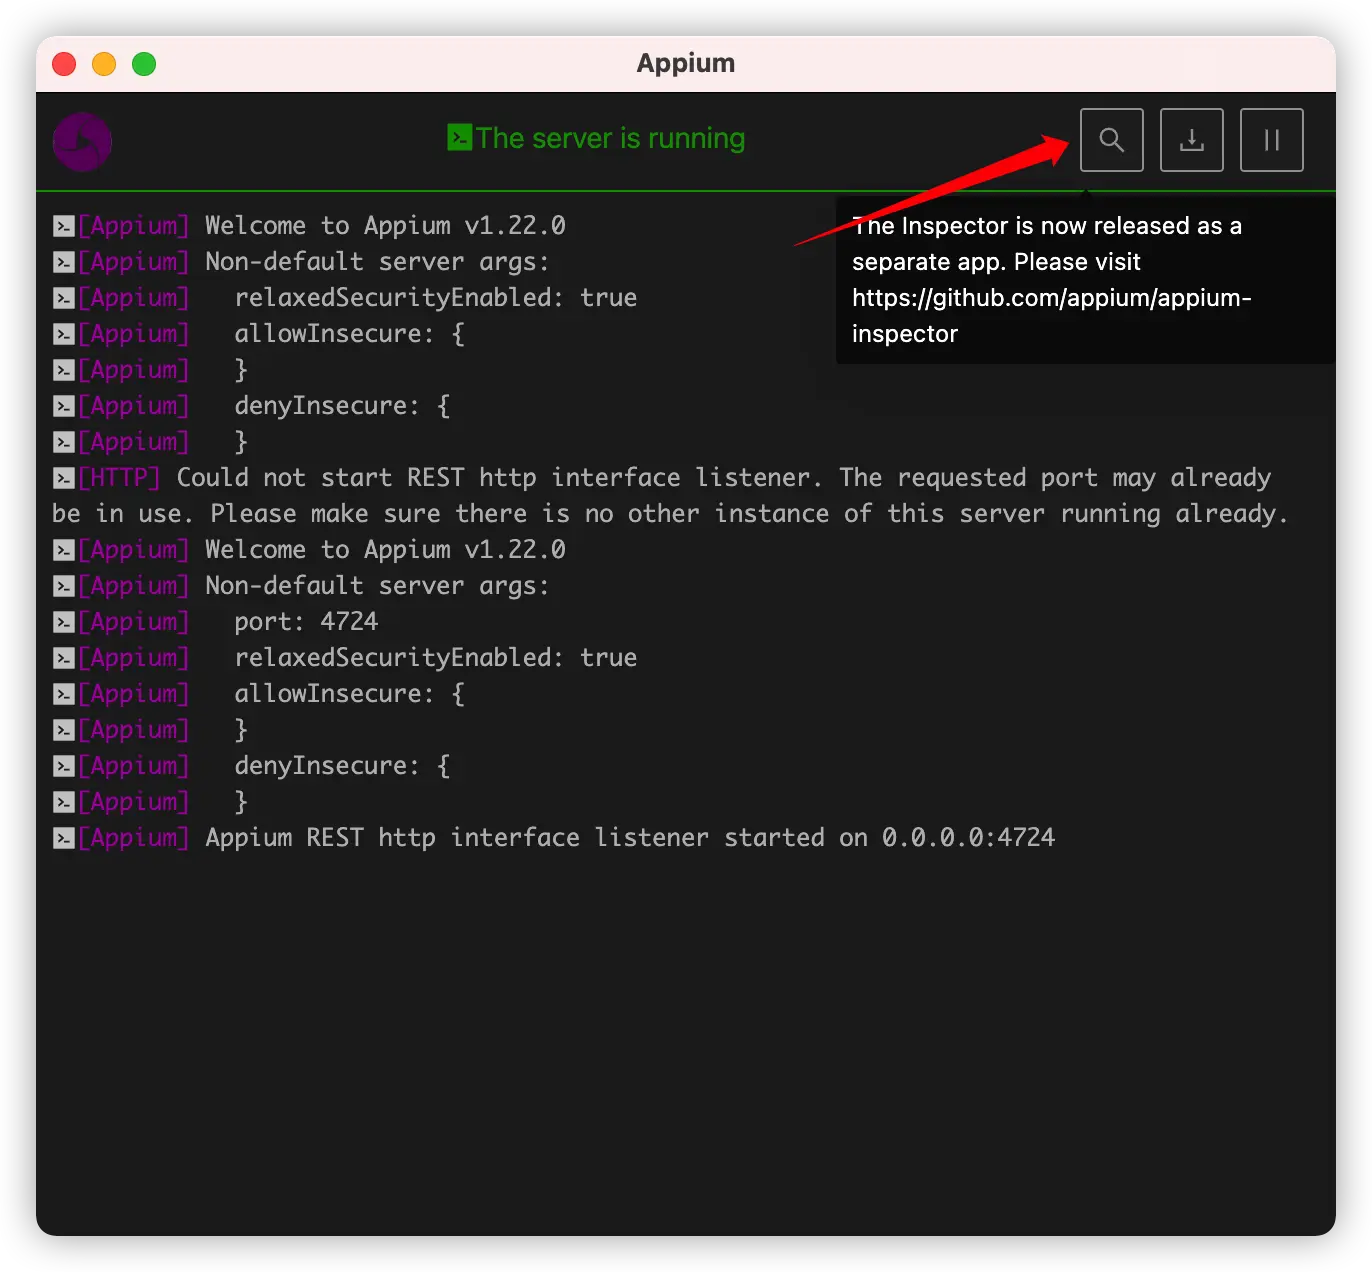The height and width of the screenshot is (1272, 1372).
Task: Maximize the window using the green button
Action: 144,64
